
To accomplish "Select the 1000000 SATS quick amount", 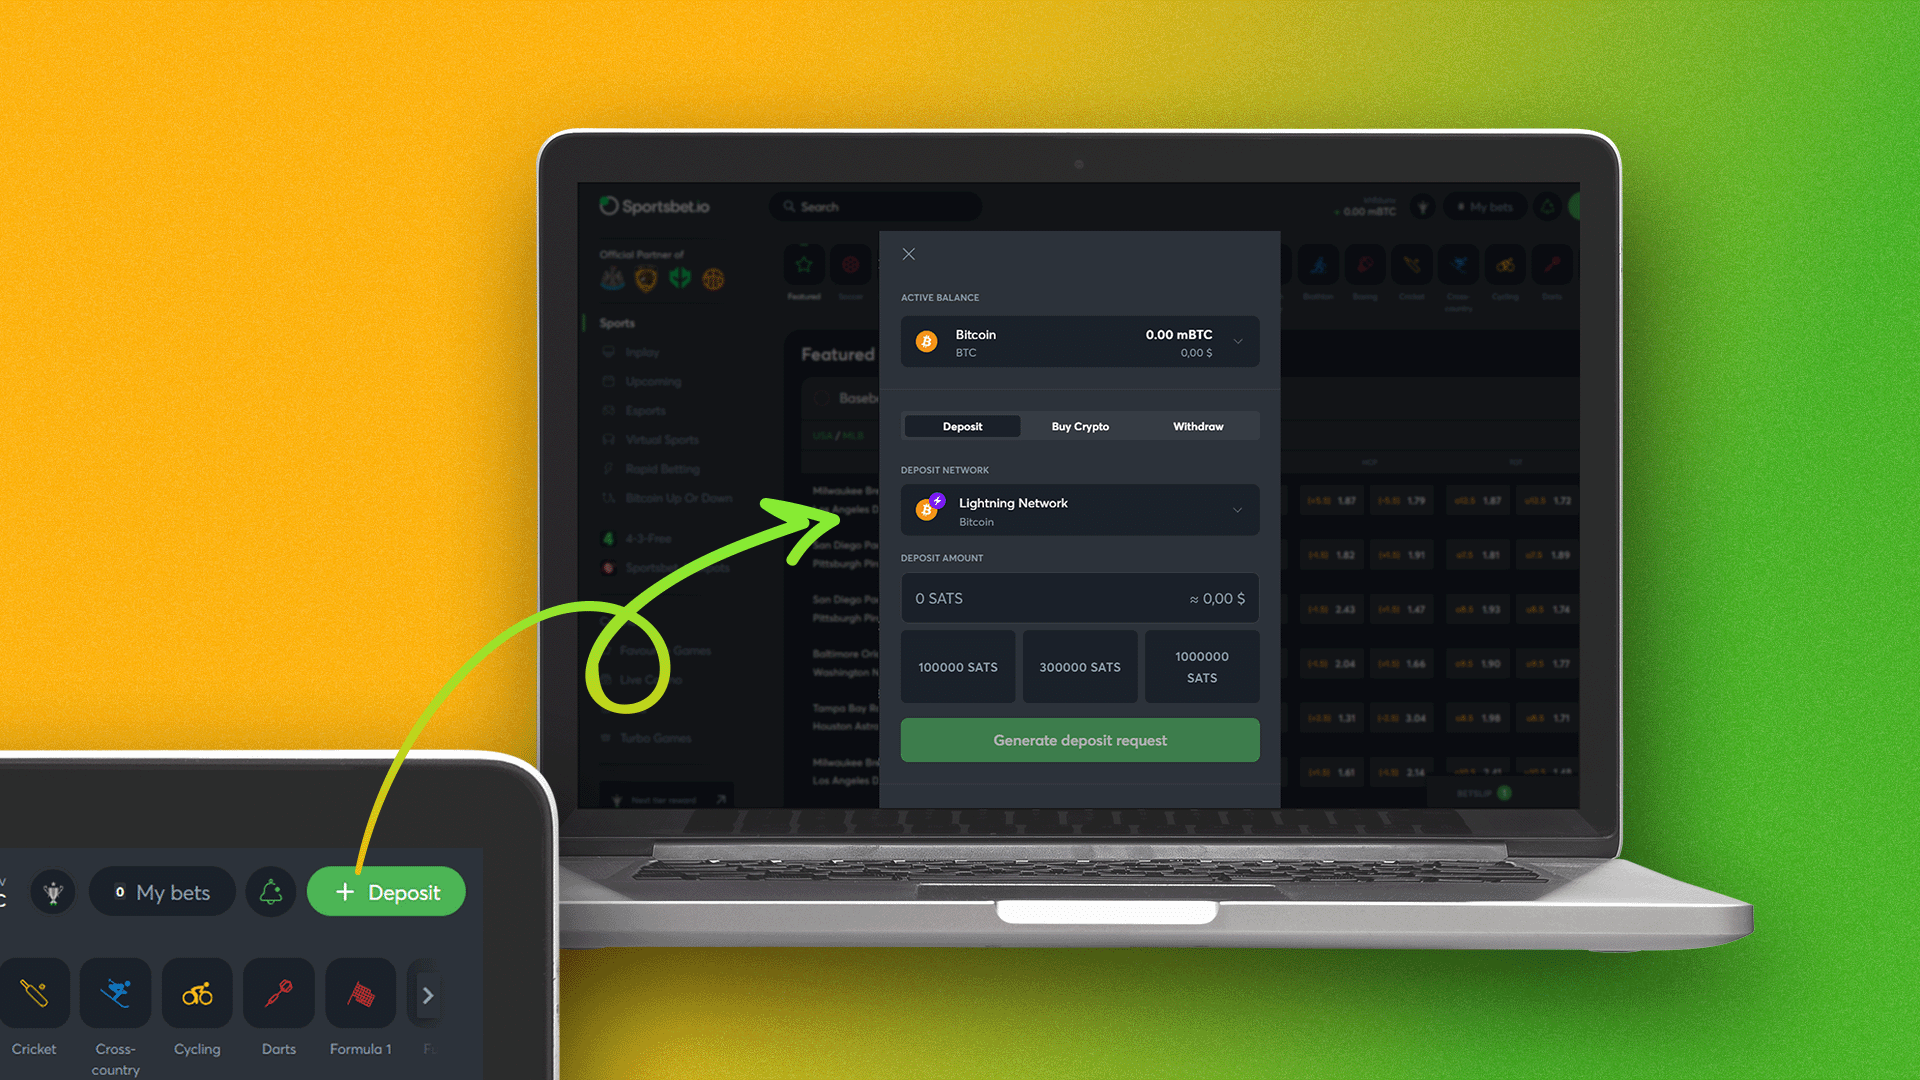I will [x=1200, y=666].
